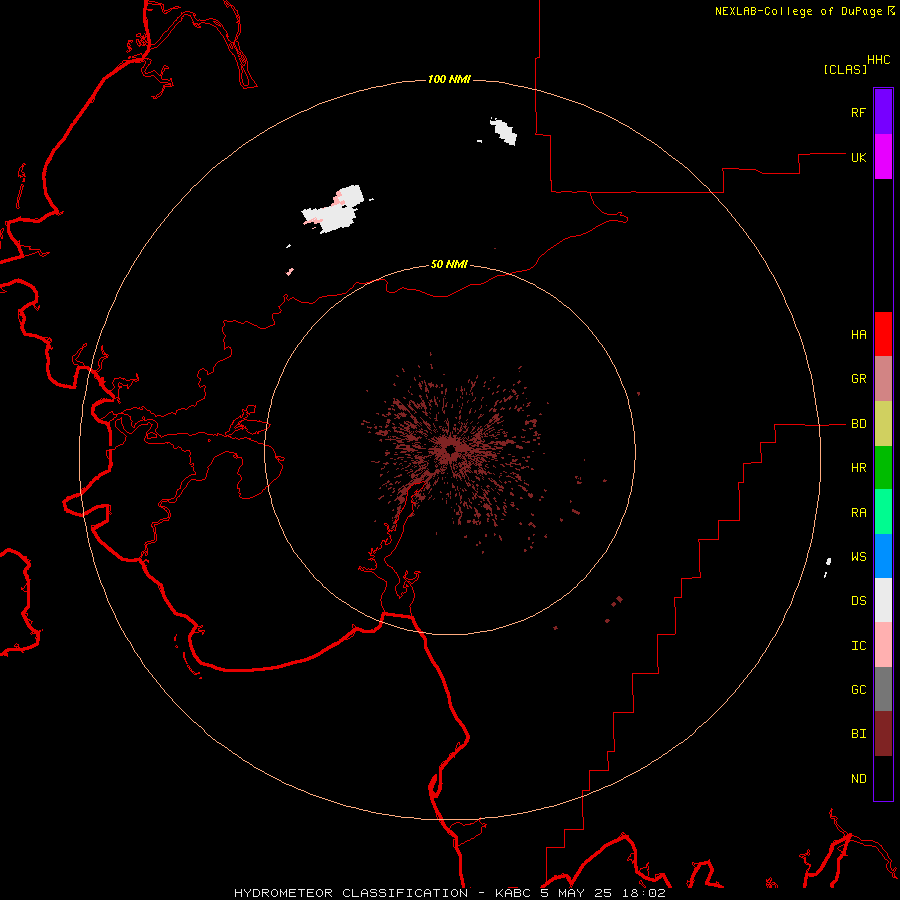Click the RF purple legend swatch
This screenshot has height=900, width=900.
tap(883, 112)
